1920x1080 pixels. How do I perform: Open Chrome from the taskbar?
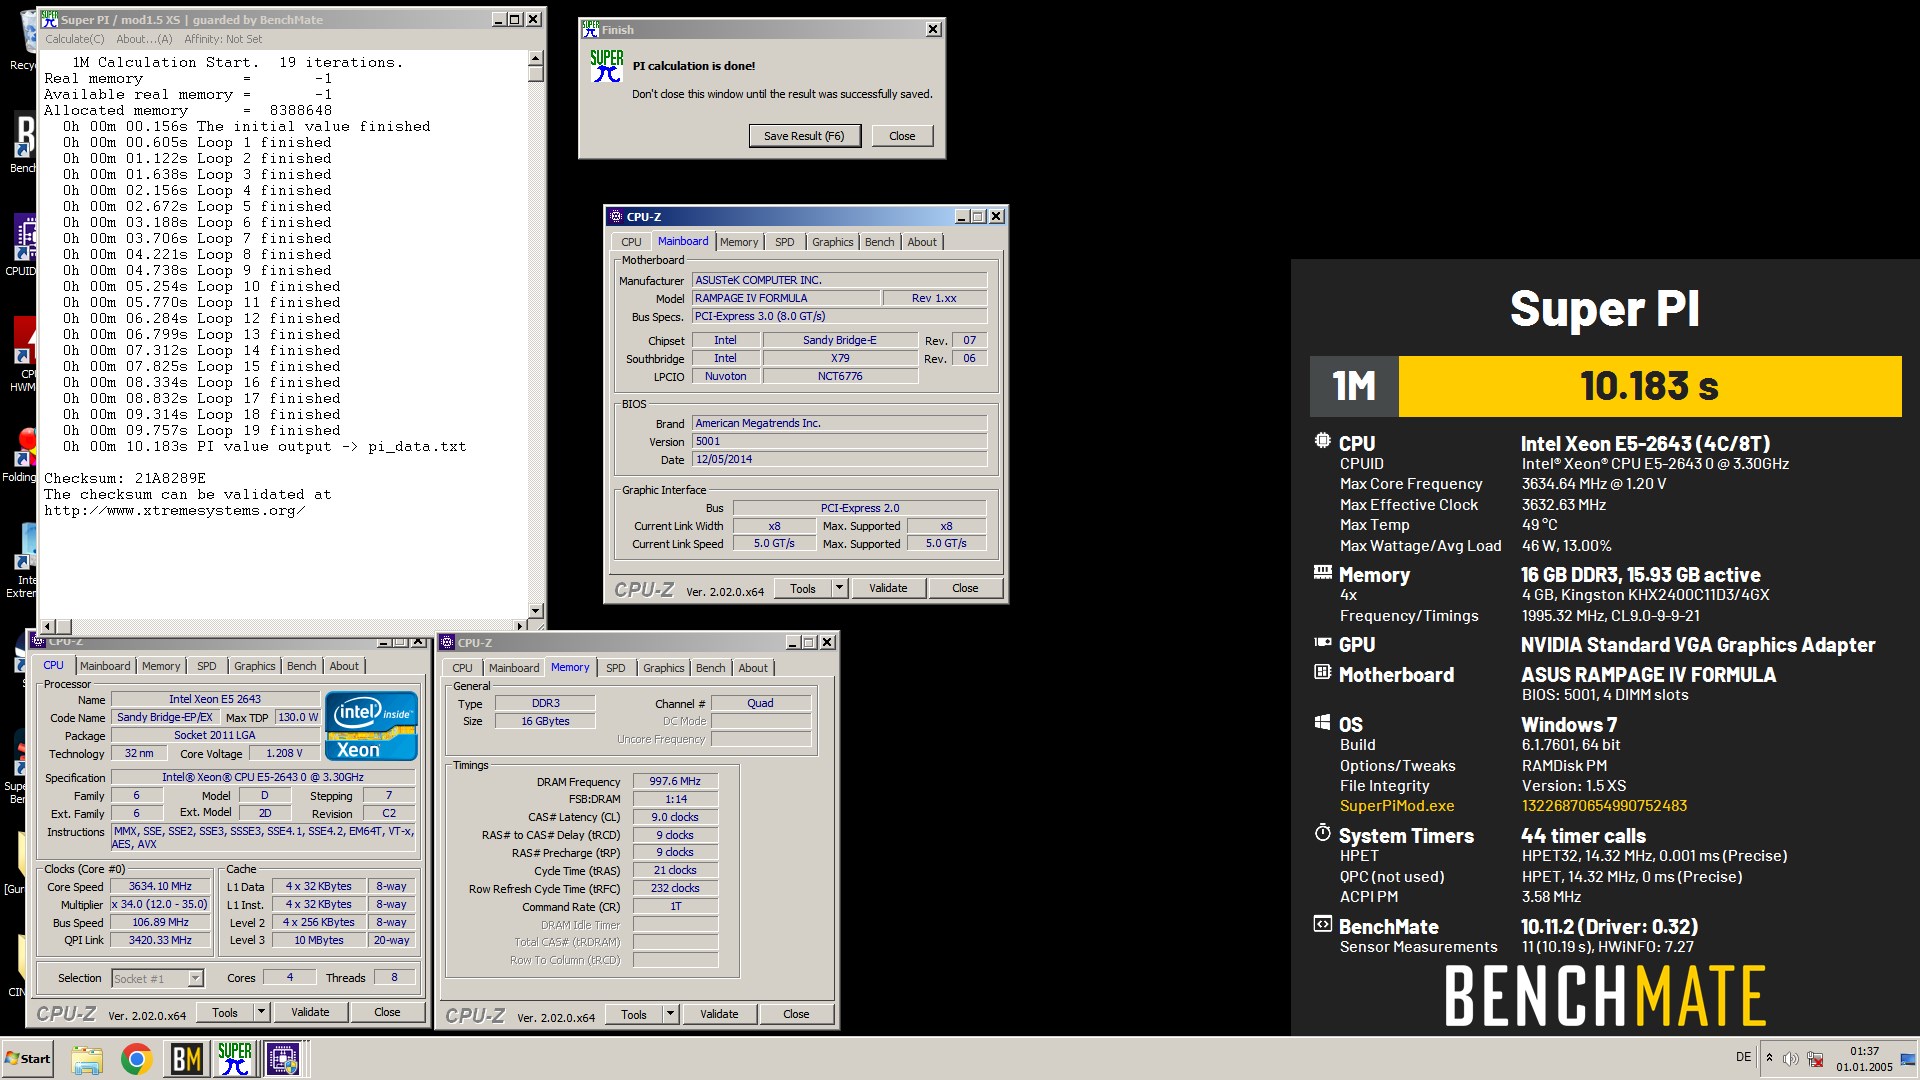[x=136, y=1059]
